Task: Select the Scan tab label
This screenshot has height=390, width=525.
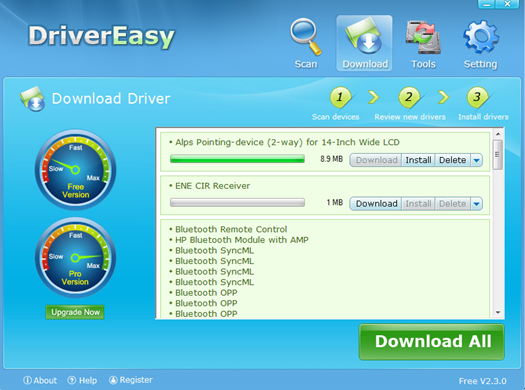Action: pos(306,64)
